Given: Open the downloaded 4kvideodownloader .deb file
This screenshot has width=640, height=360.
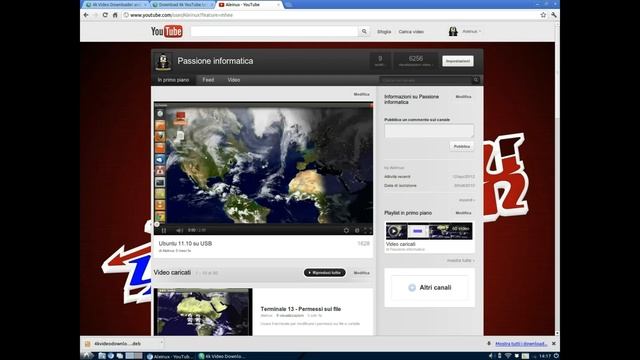Looking at the screenshot, I should tap(117, 344).
